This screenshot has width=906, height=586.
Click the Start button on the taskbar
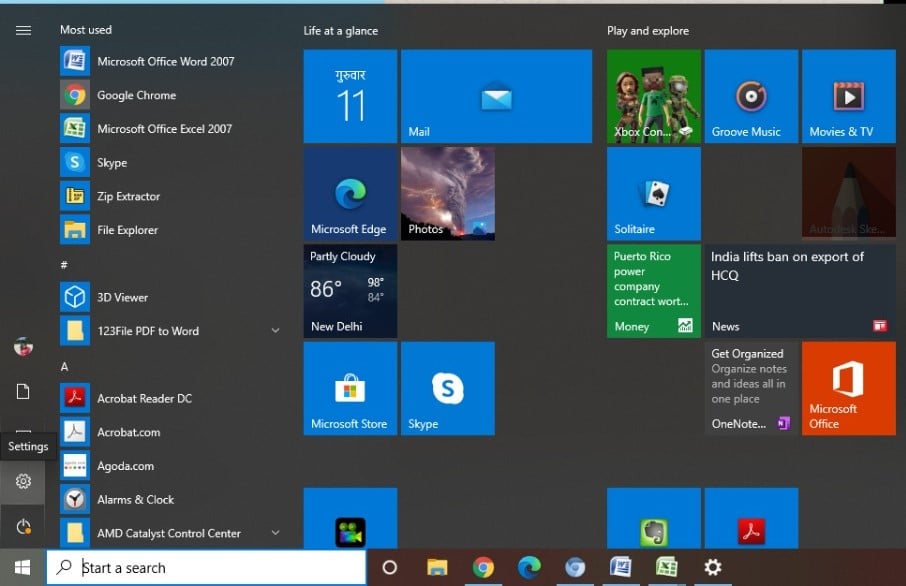(20, 567)
